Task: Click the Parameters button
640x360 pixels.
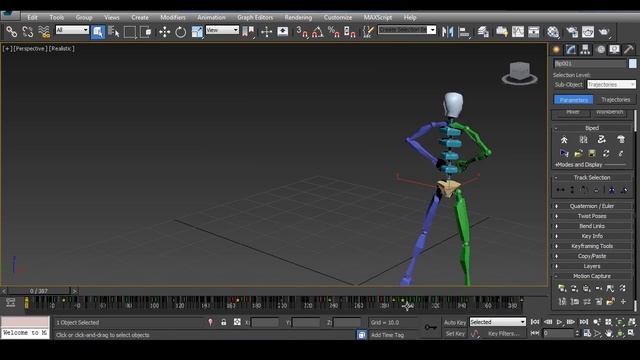Action: point(573,100)
